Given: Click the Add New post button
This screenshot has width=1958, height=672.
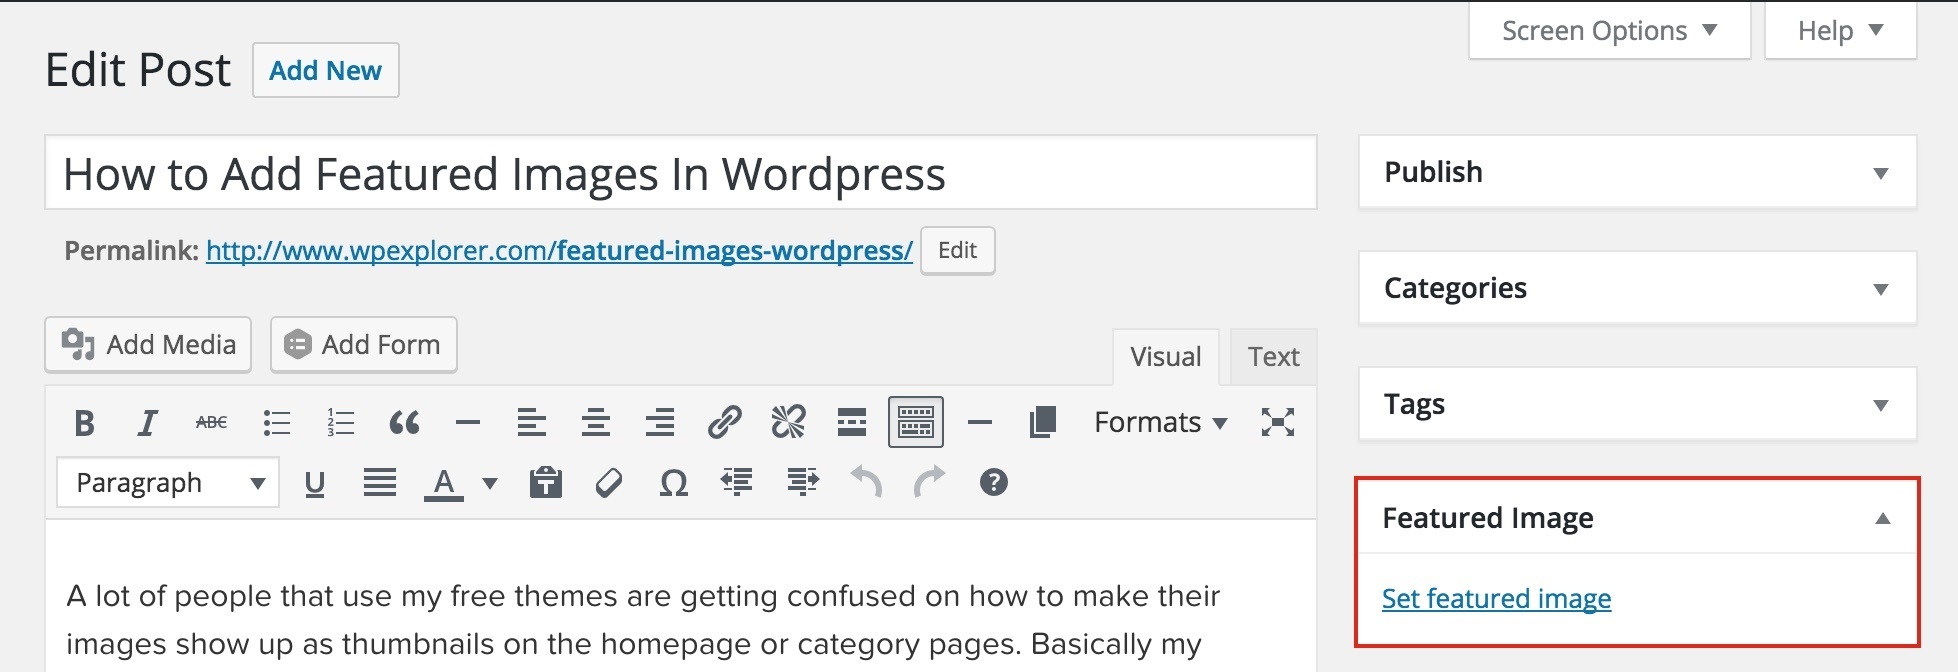Looking at the screenshot, I should click(x=326, y=70).
